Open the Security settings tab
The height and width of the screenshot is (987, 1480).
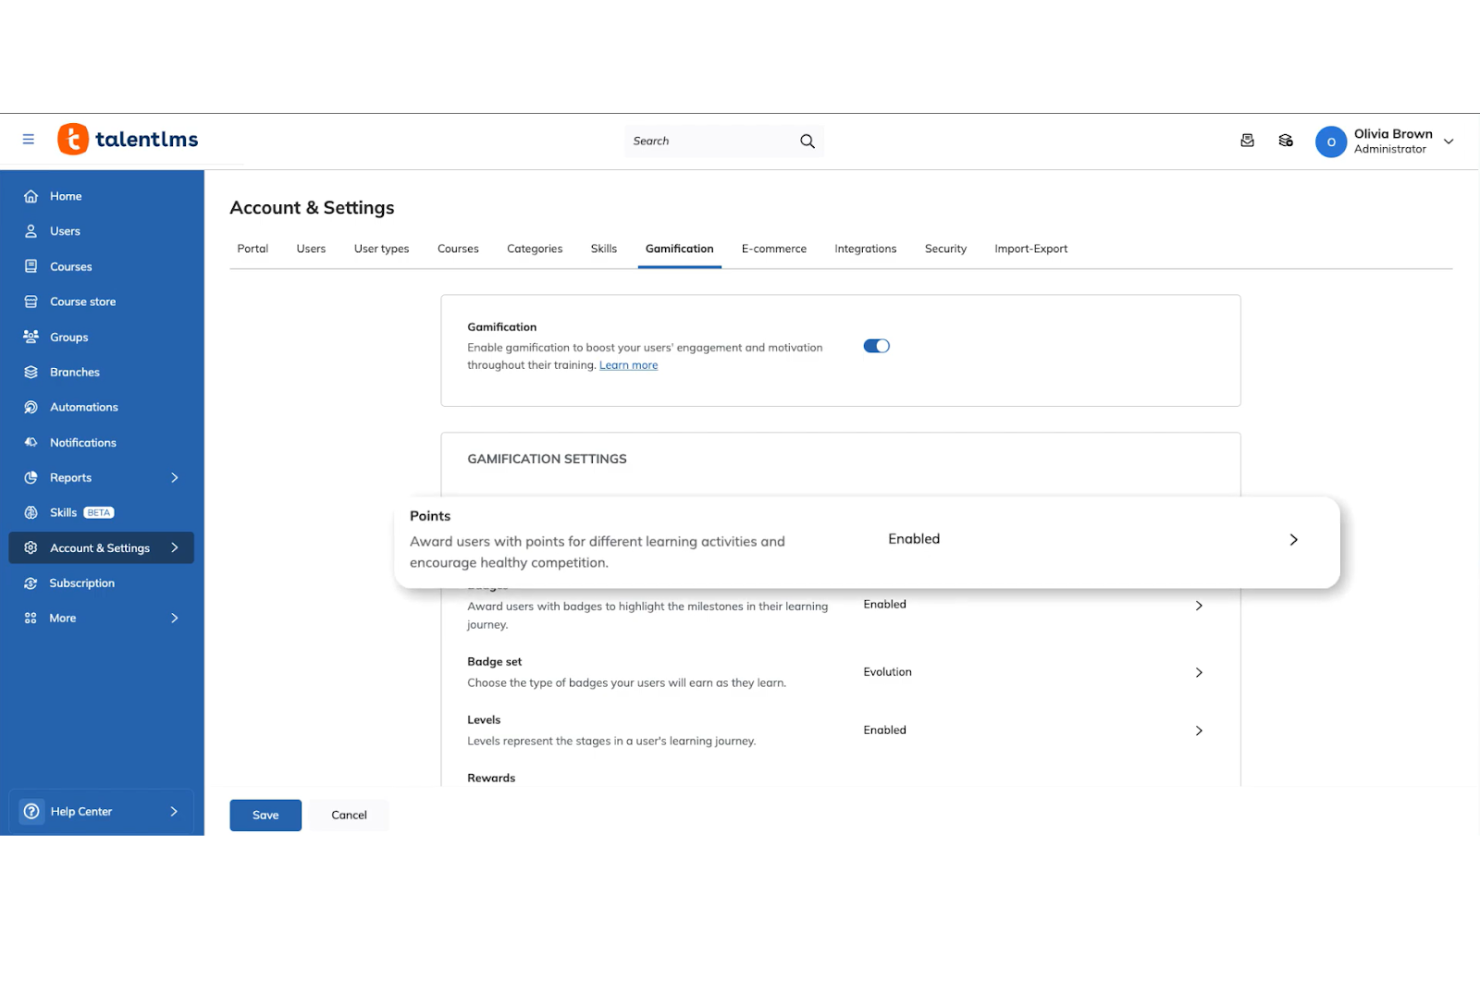point(945,248)
